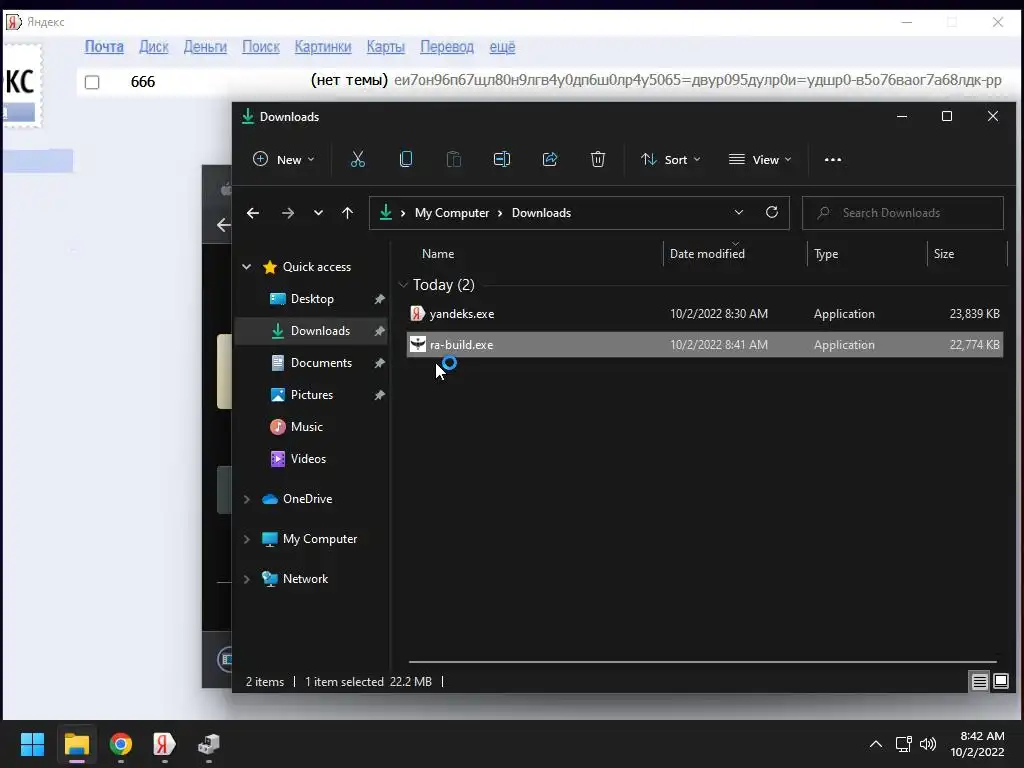The image size is (1024, 768).
Task: Click the Search Downloads field
Action: point(903,213)
